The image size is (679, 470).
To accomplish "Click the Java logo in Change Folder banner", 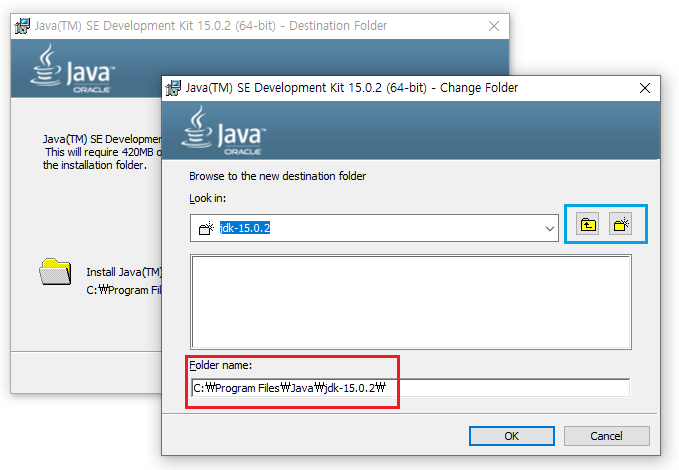I will 223,130.
